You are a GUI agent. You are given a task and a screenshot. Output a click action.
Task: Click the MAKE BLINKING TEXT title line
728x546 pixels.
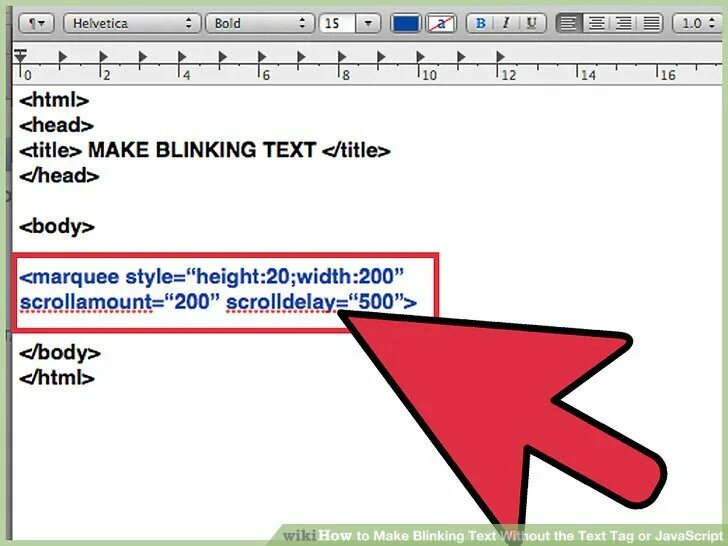(x=205, y=150)
